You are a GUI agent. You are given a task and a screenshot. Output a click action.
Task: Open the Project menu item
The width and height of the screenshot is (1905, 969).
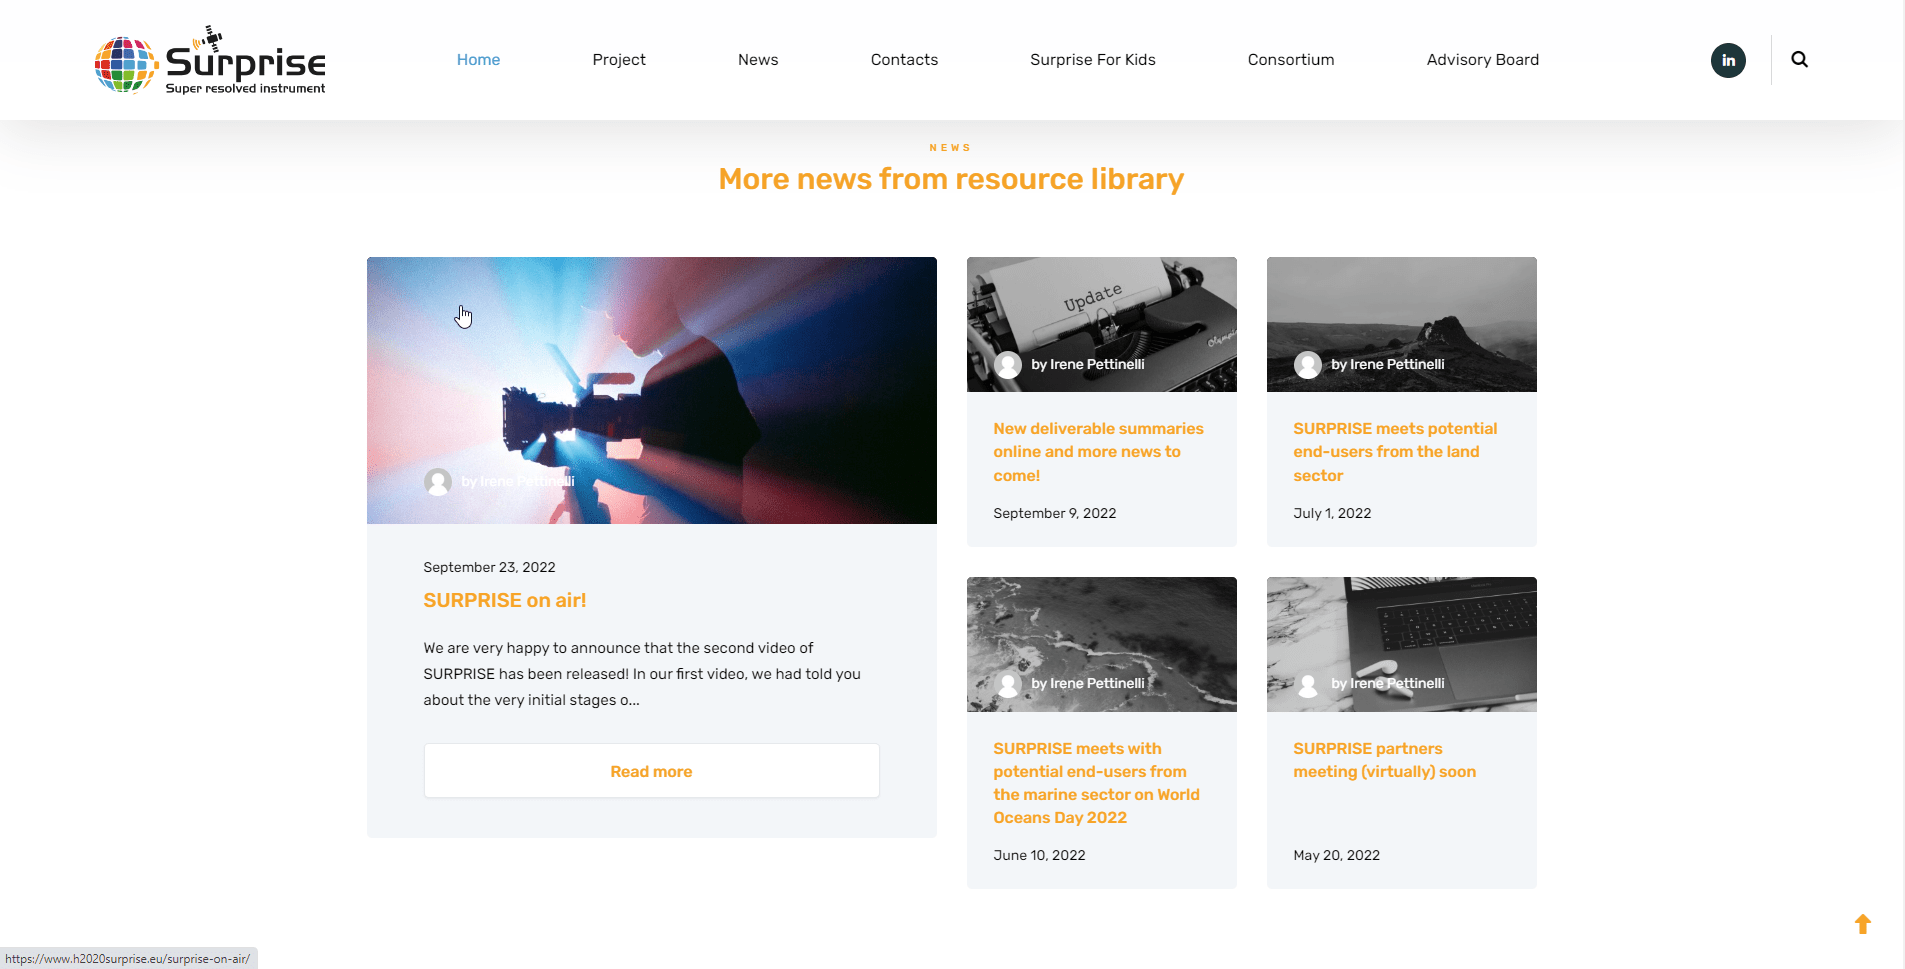click(618, 60)
